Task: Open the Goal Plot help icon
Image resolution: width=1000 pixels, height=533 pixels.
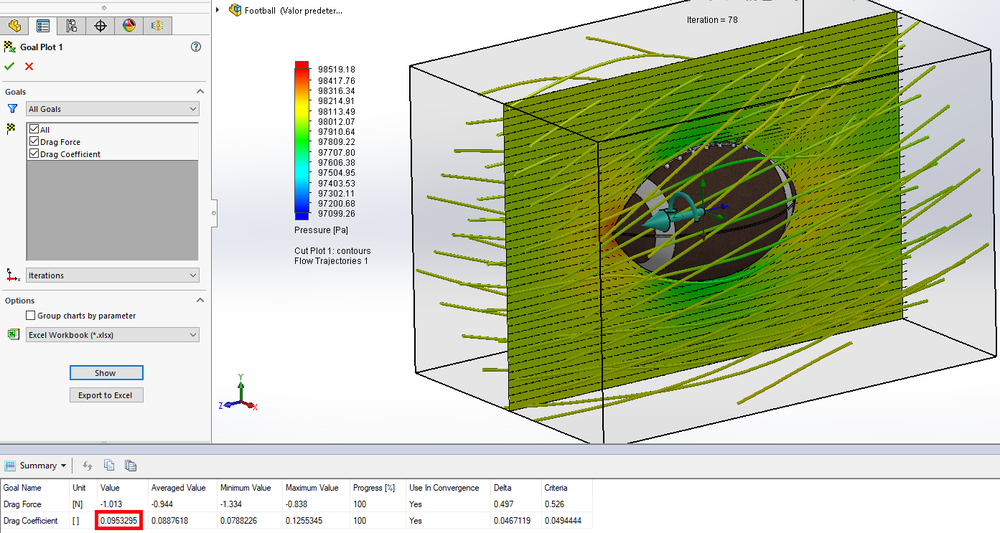Action: [x=196, y=47]
